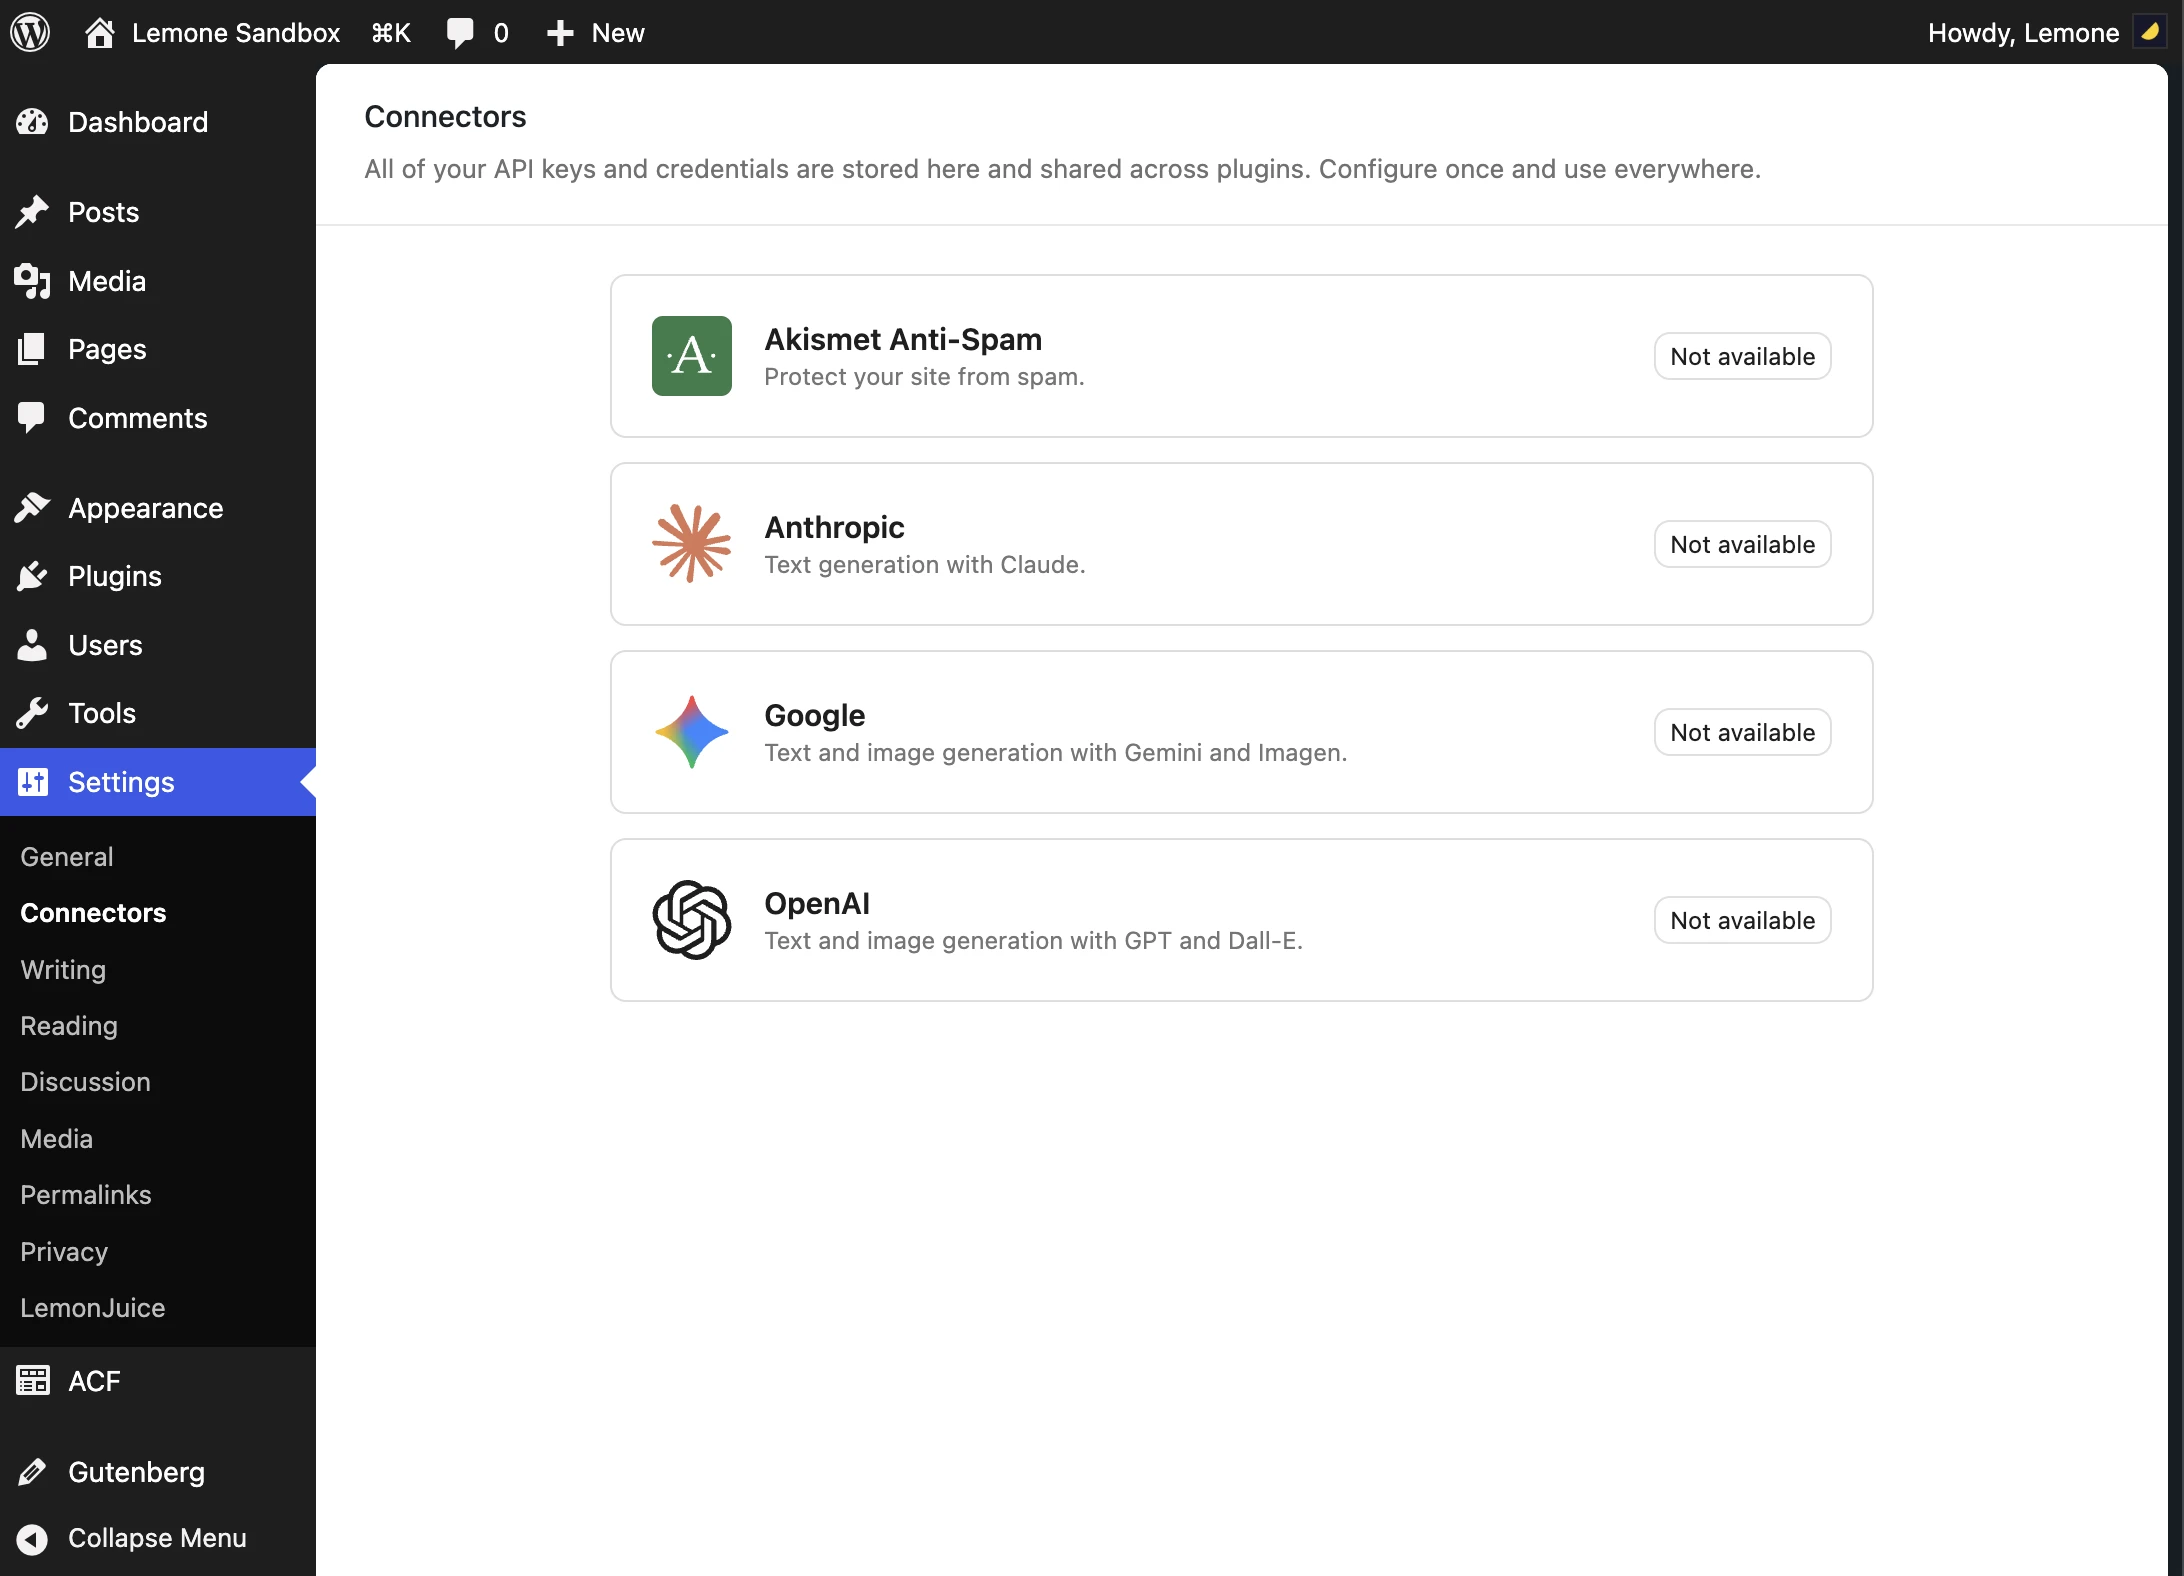Click Akismet Anti-Spam's Not available button
Image resolution: width=2184 pixels, height=1576 pixels.
click(x=1742, y=356)
